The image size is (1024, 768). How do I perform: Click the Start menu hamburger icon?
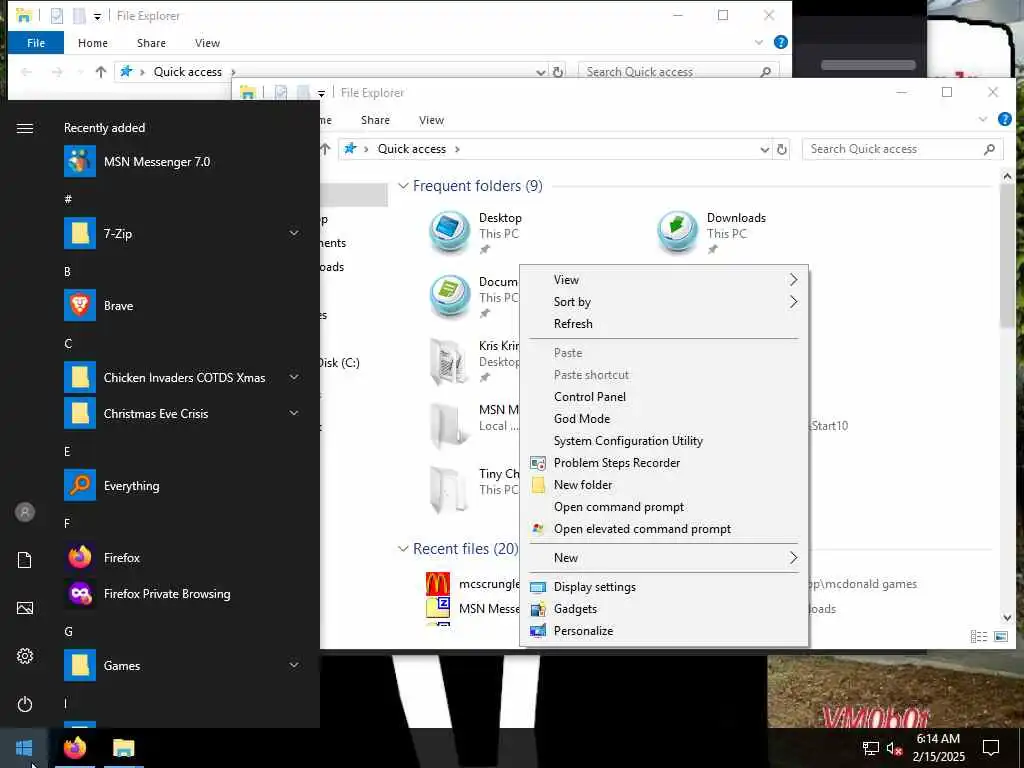tap(25, 128)
